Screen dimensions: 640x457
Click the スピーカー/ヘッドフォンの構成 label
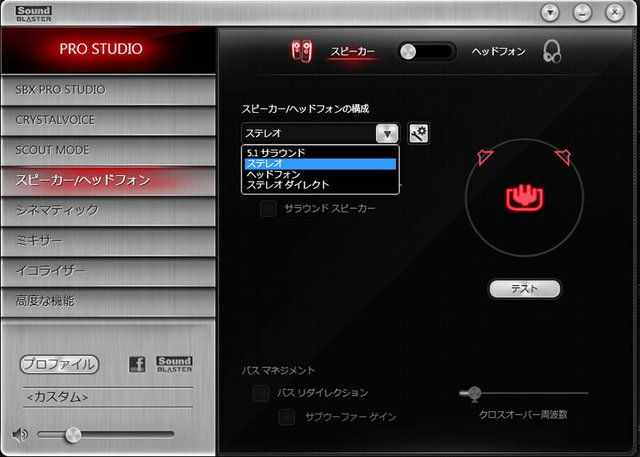click(x=305, y=109)
